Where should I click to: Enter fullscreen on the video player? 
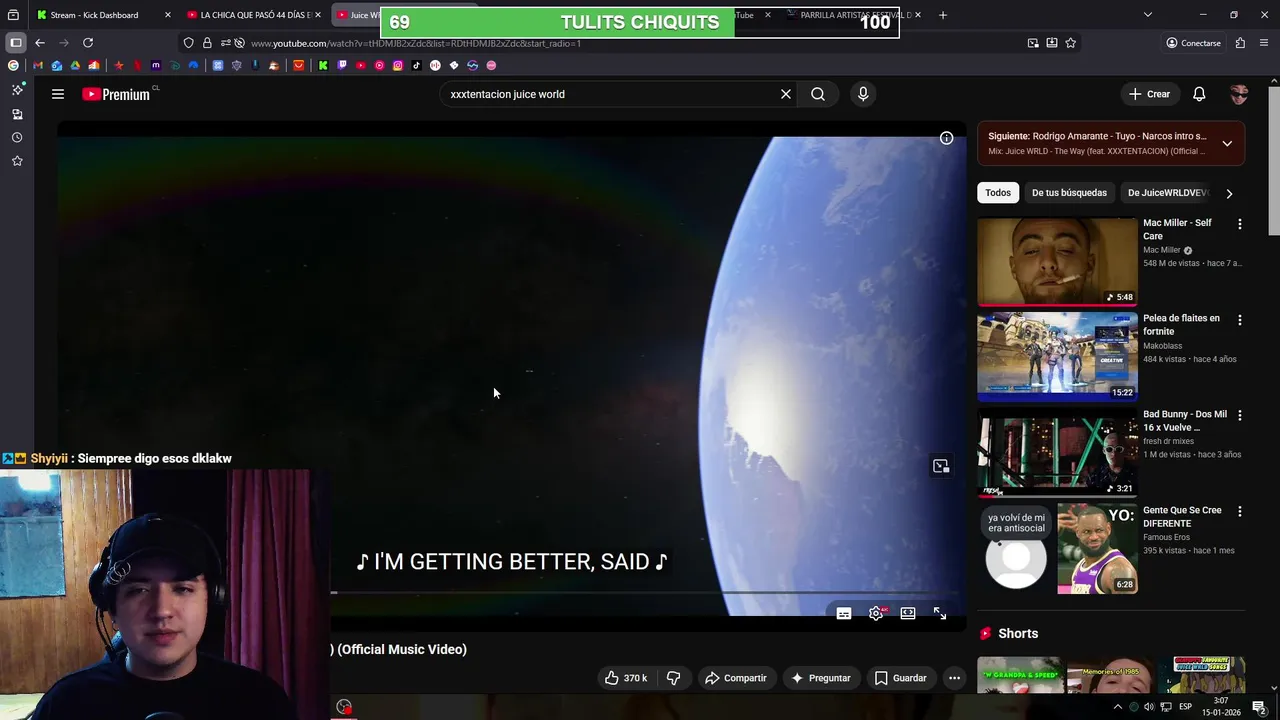[x=940, y=614]
